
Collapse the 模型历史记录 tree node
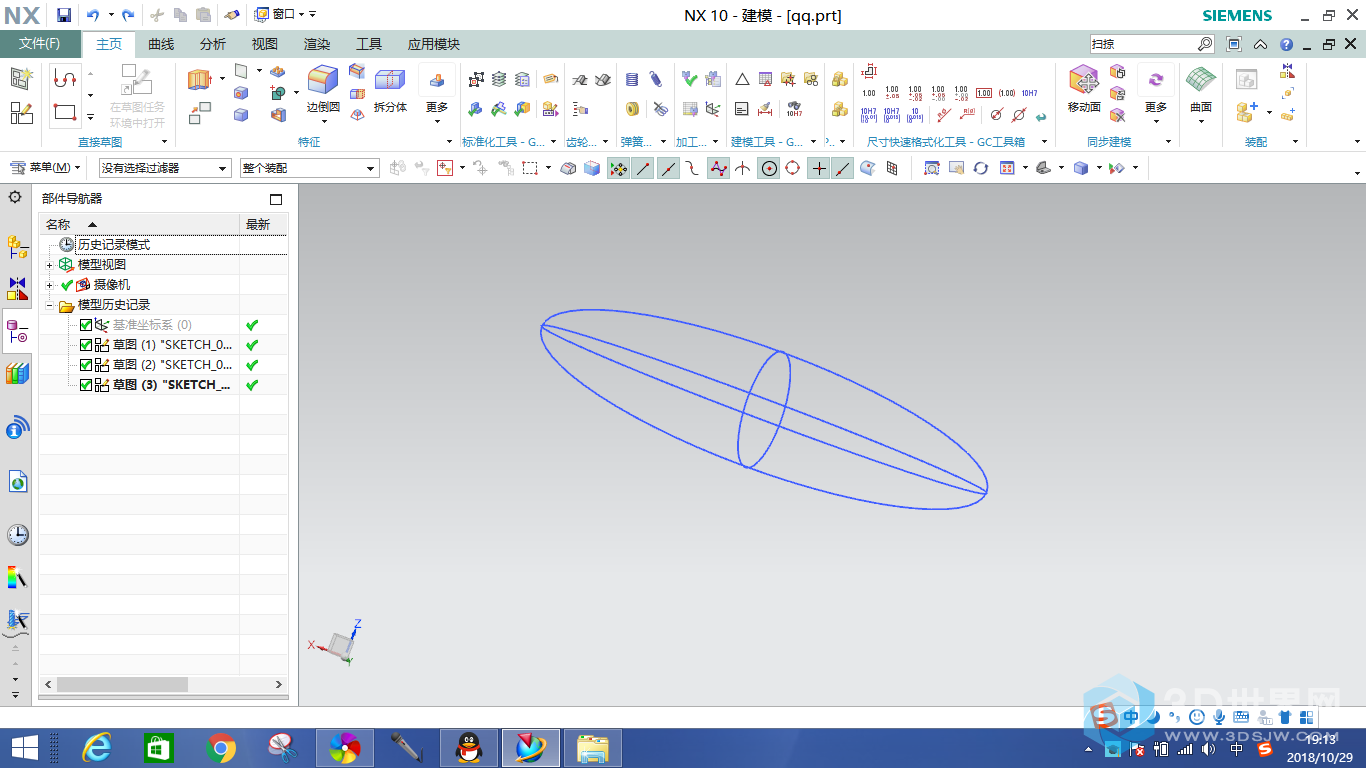[50, 305]
